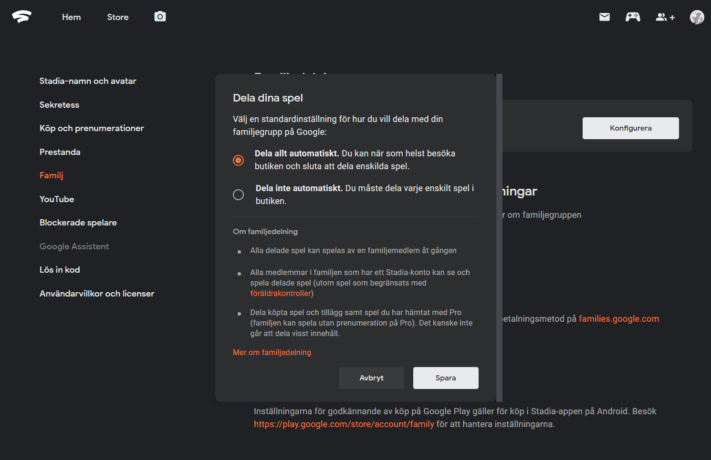Open 'Blockerade spelare' settings
The height and width of the screenshot is (460, 711).
(x=78, y=223)
